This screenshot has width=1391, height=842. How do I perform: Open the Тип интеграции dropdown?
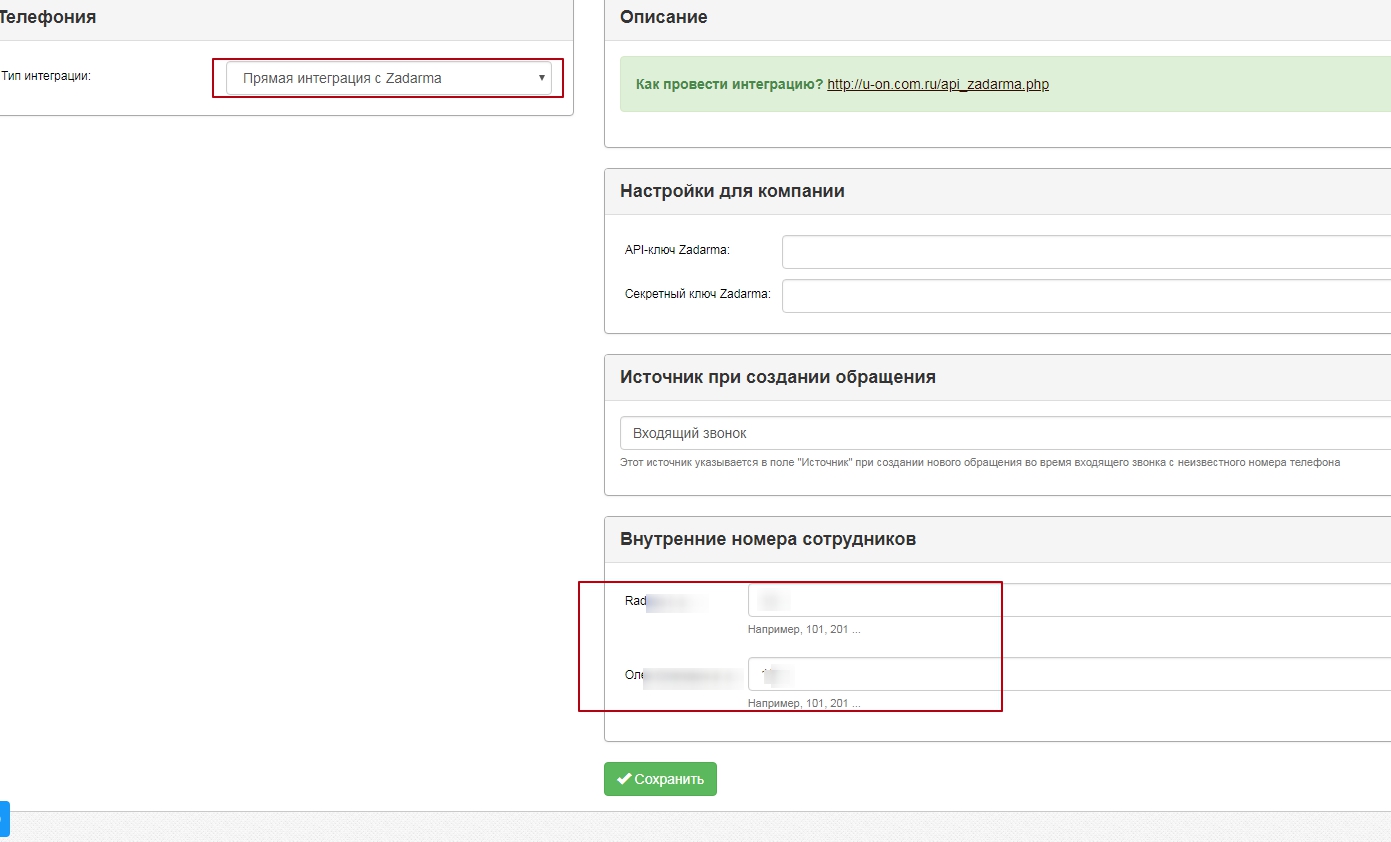pyautogui.click(x=388, y=78)
